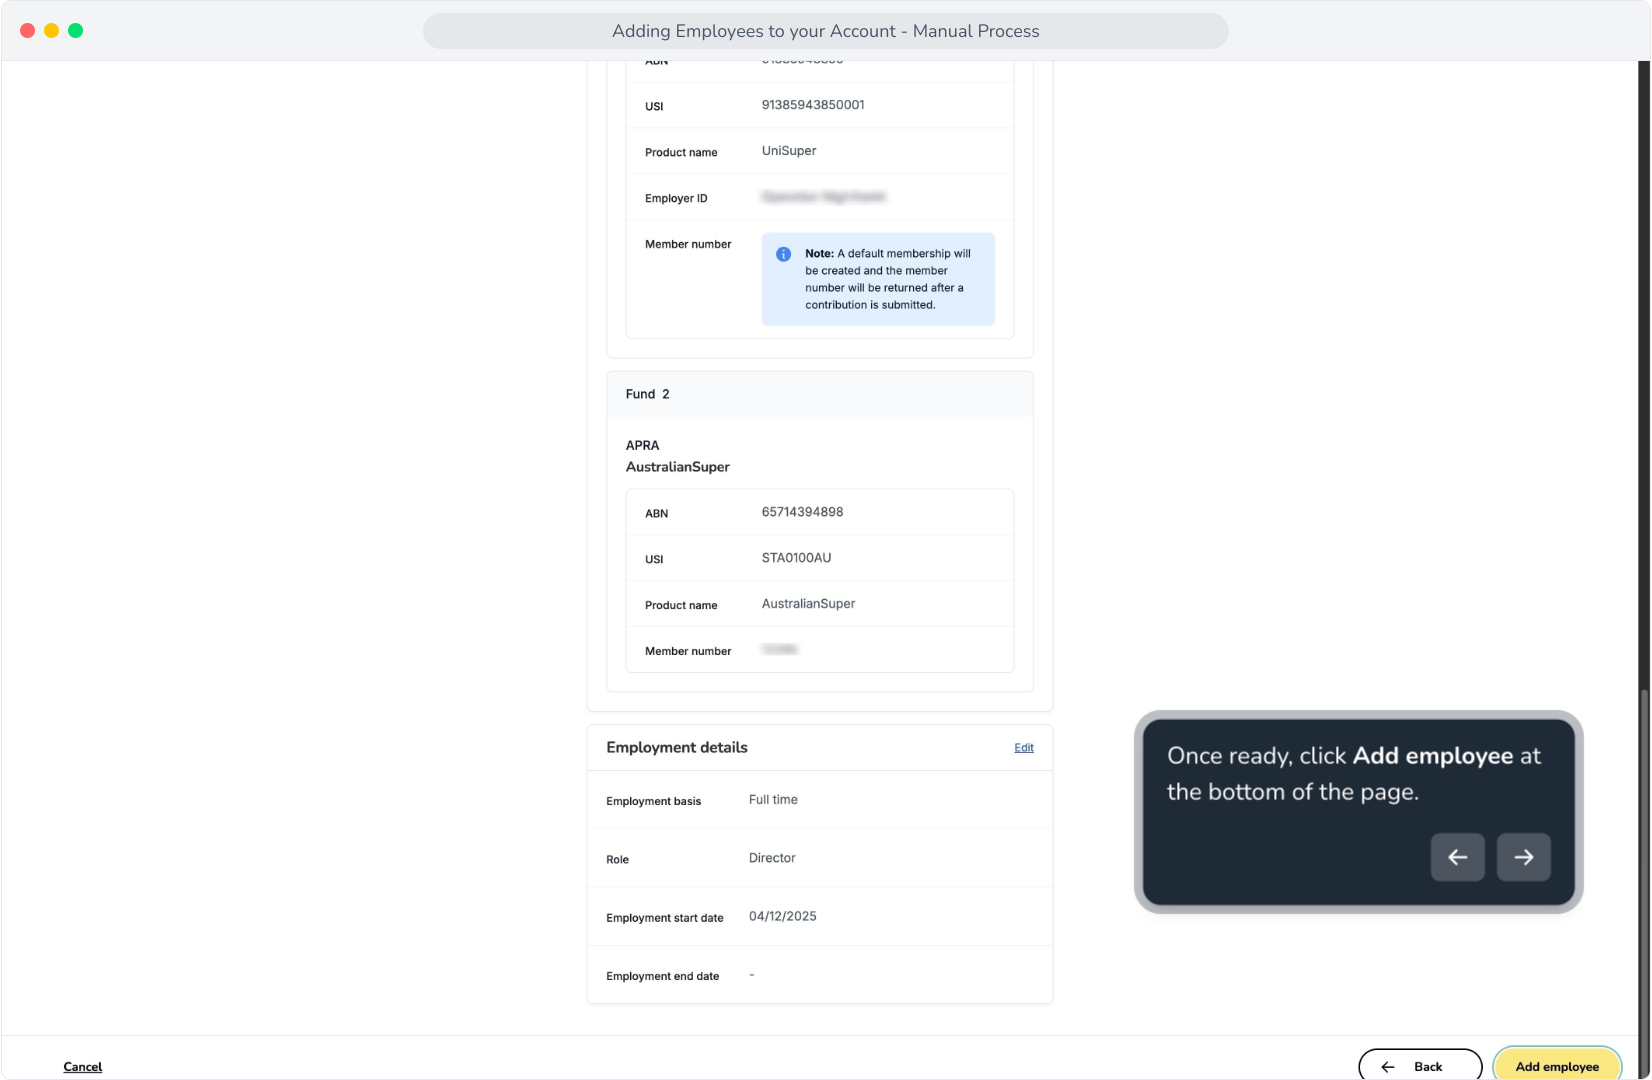Select the Employment start date value
The height and width of the screenshot is (1080, 1652).
(782, 916)
